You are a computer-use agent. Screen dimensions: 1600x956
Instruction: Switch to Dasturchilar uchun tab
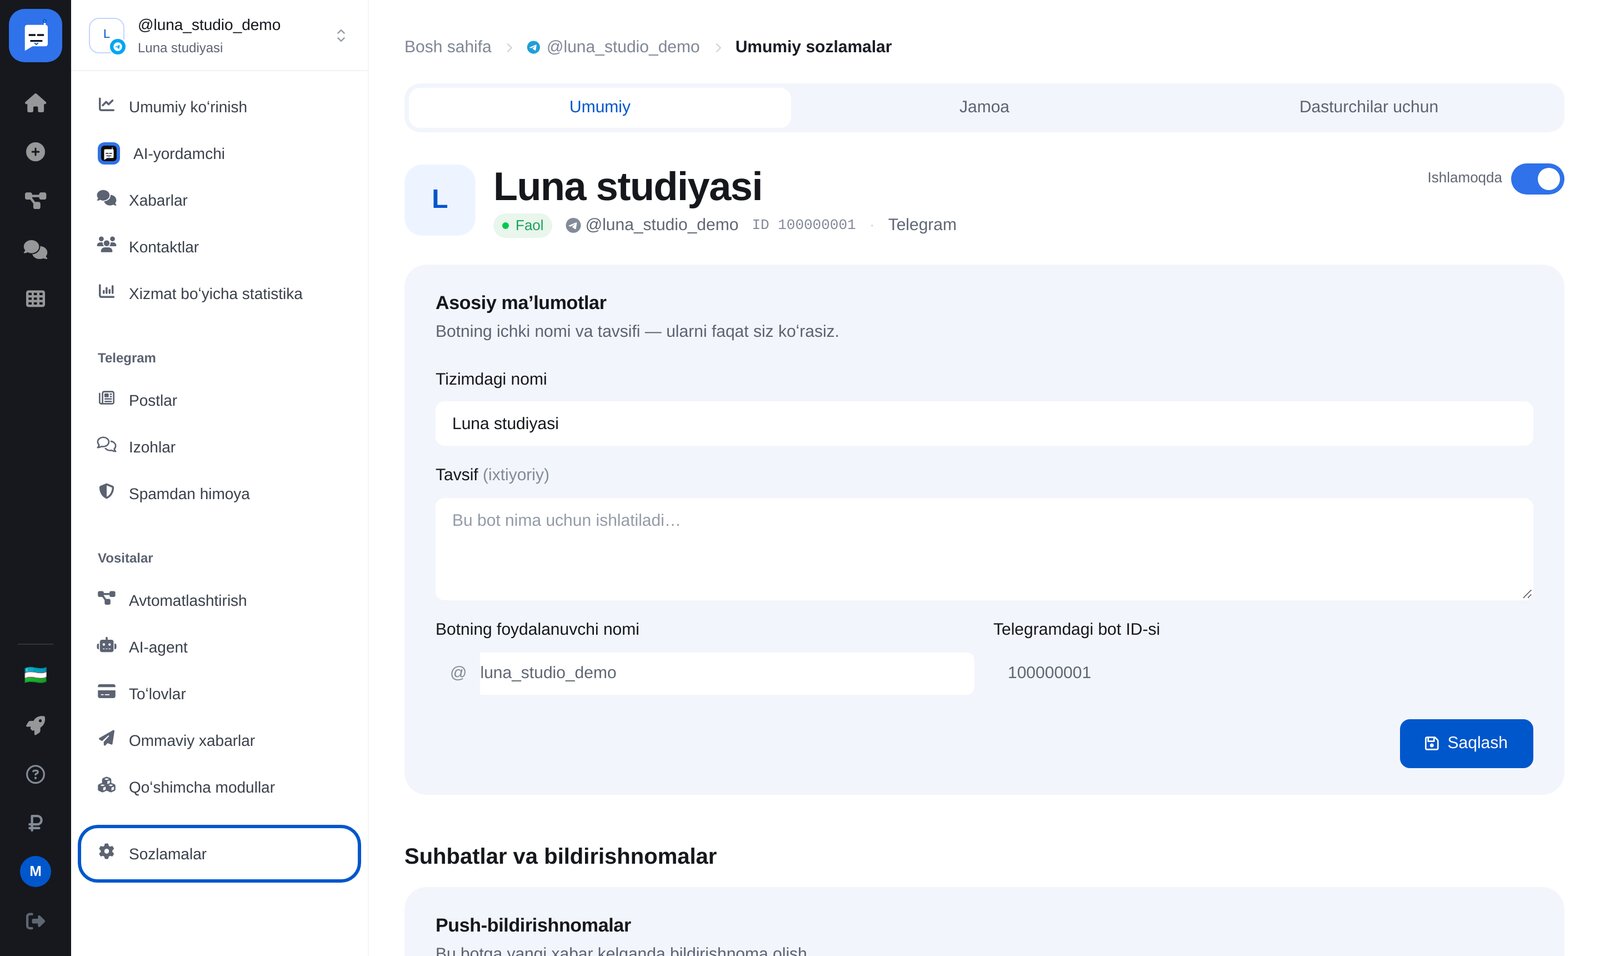(x=1368, y=107)
